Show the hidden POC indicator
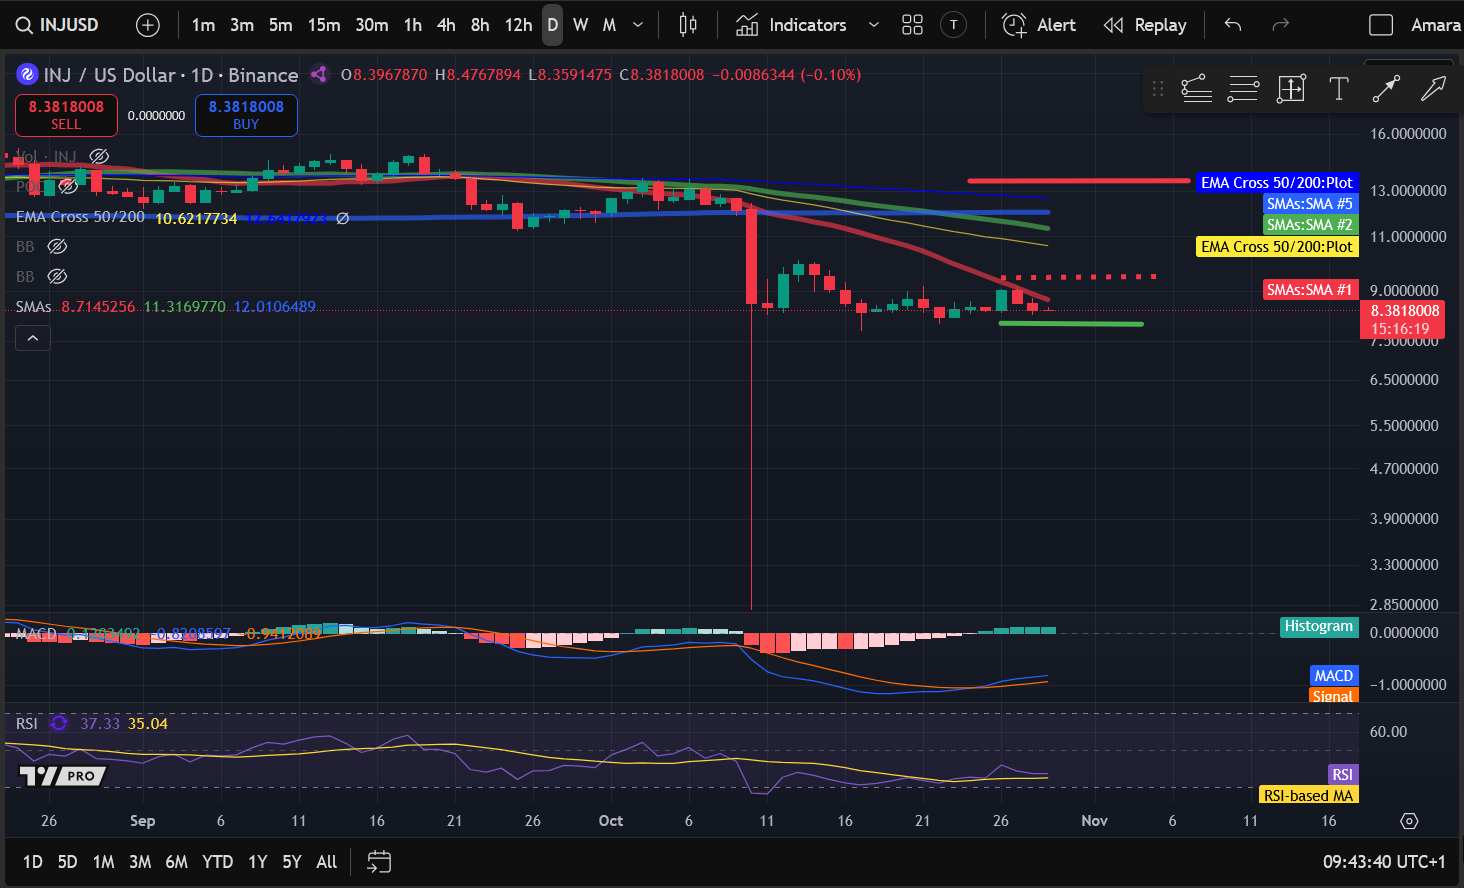Image resolution: width=1464 pixels, height=888 pixels. 67,186
